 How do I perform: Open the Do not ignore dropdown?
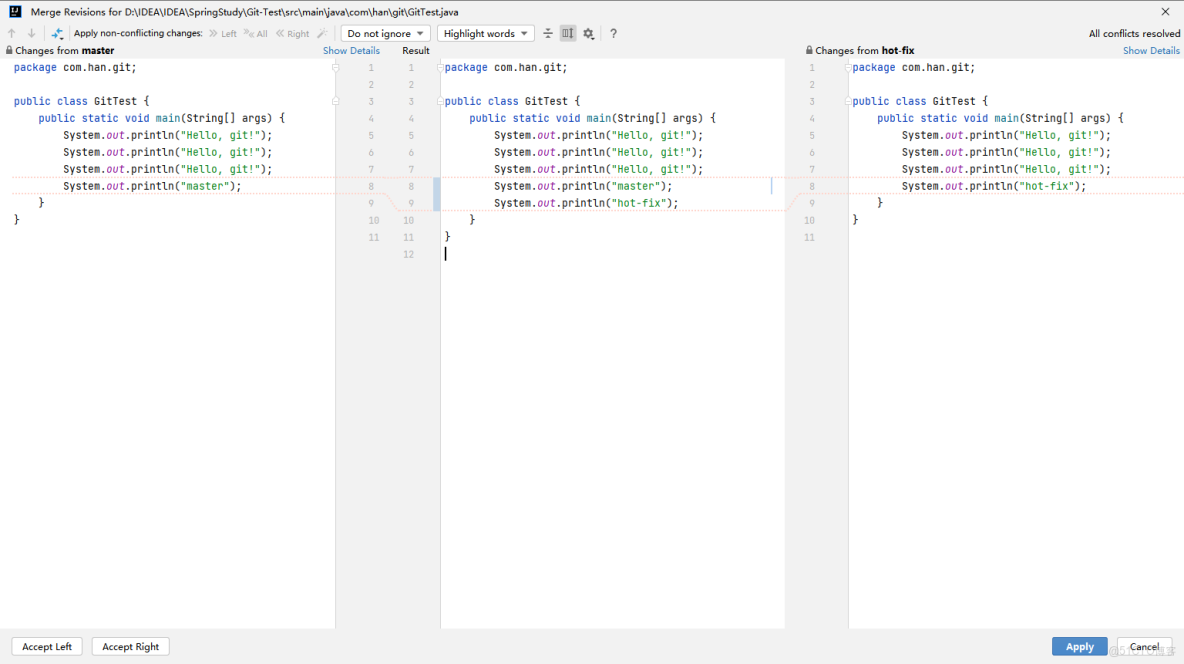click(x=385, y=33)
